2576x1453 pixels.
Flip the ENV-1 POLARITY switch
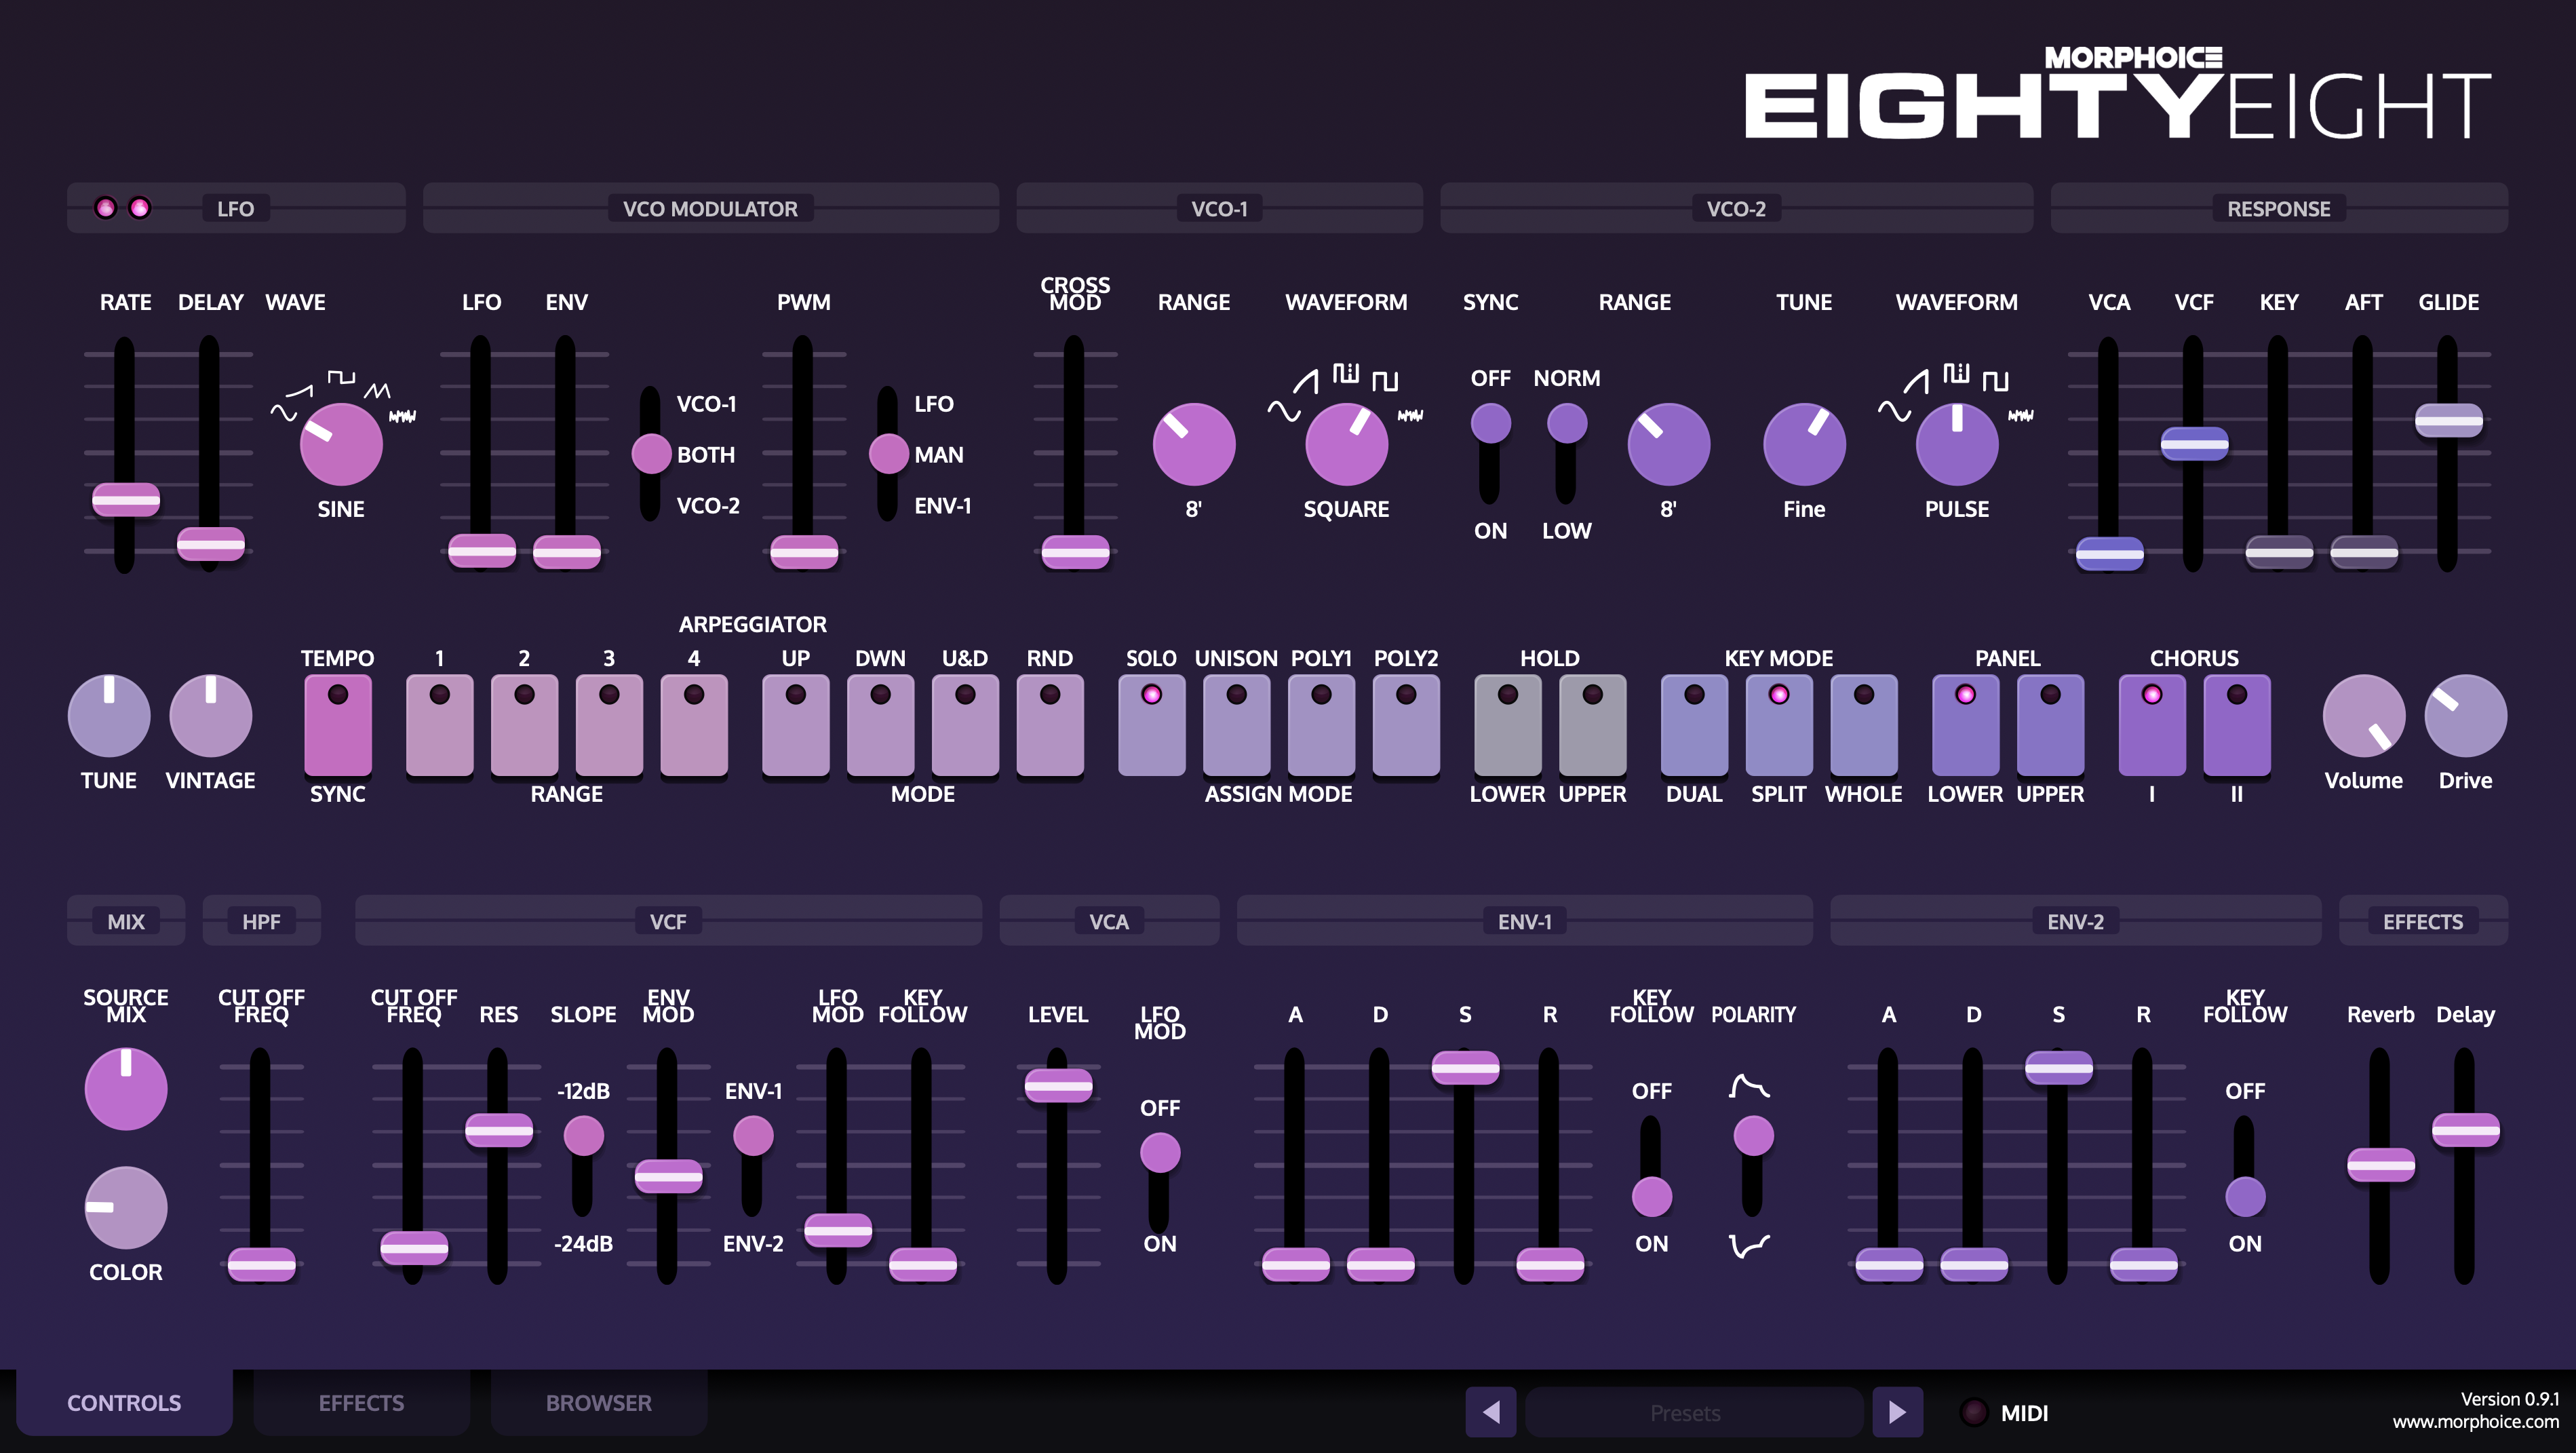[1753, 1166]
